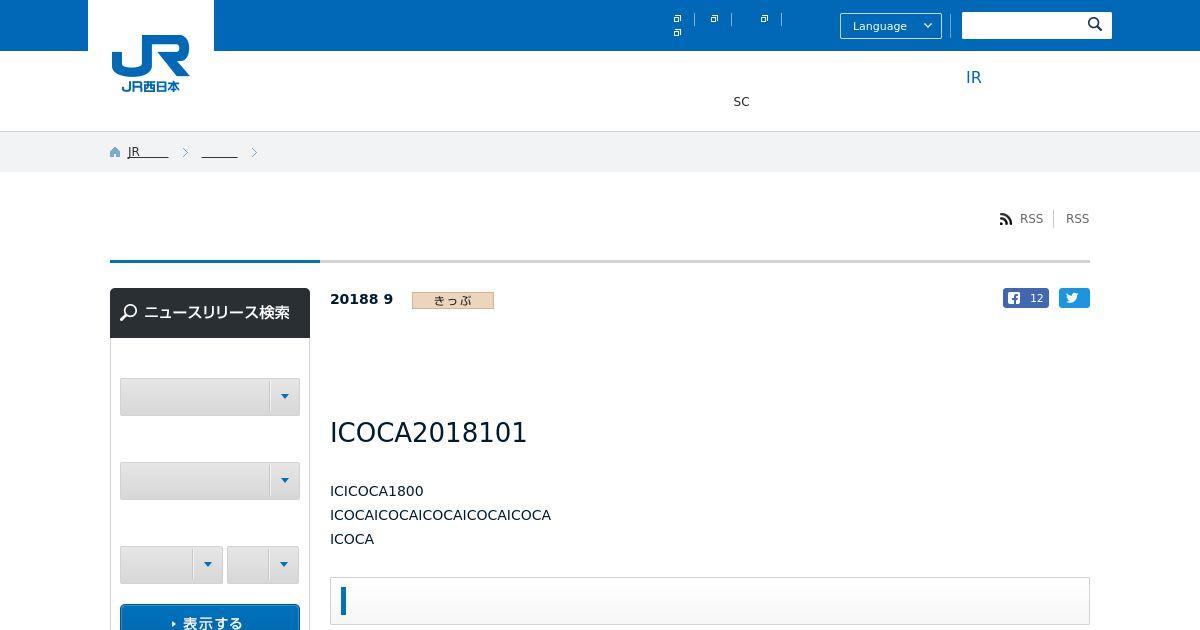Viewport: 1200px width, 630px height.
Task: Open the first RSS link
Action: (1031, 219)
